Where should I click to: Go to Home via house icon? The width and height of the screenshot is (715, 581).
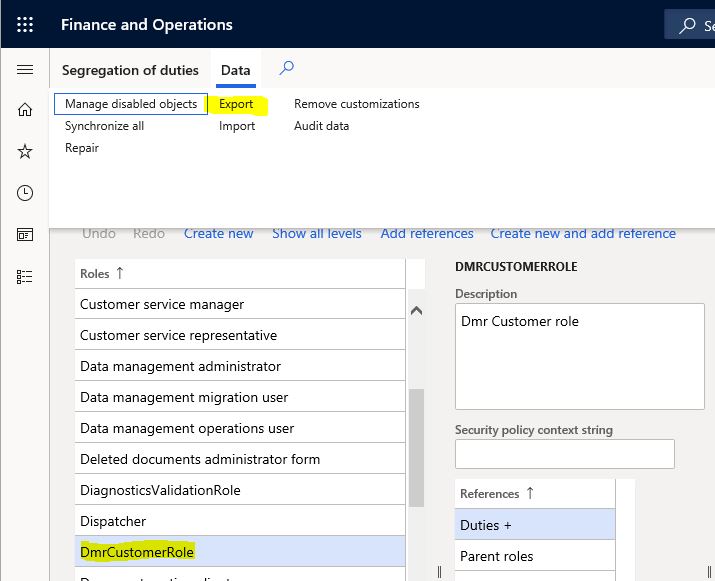tap(25, 110)
